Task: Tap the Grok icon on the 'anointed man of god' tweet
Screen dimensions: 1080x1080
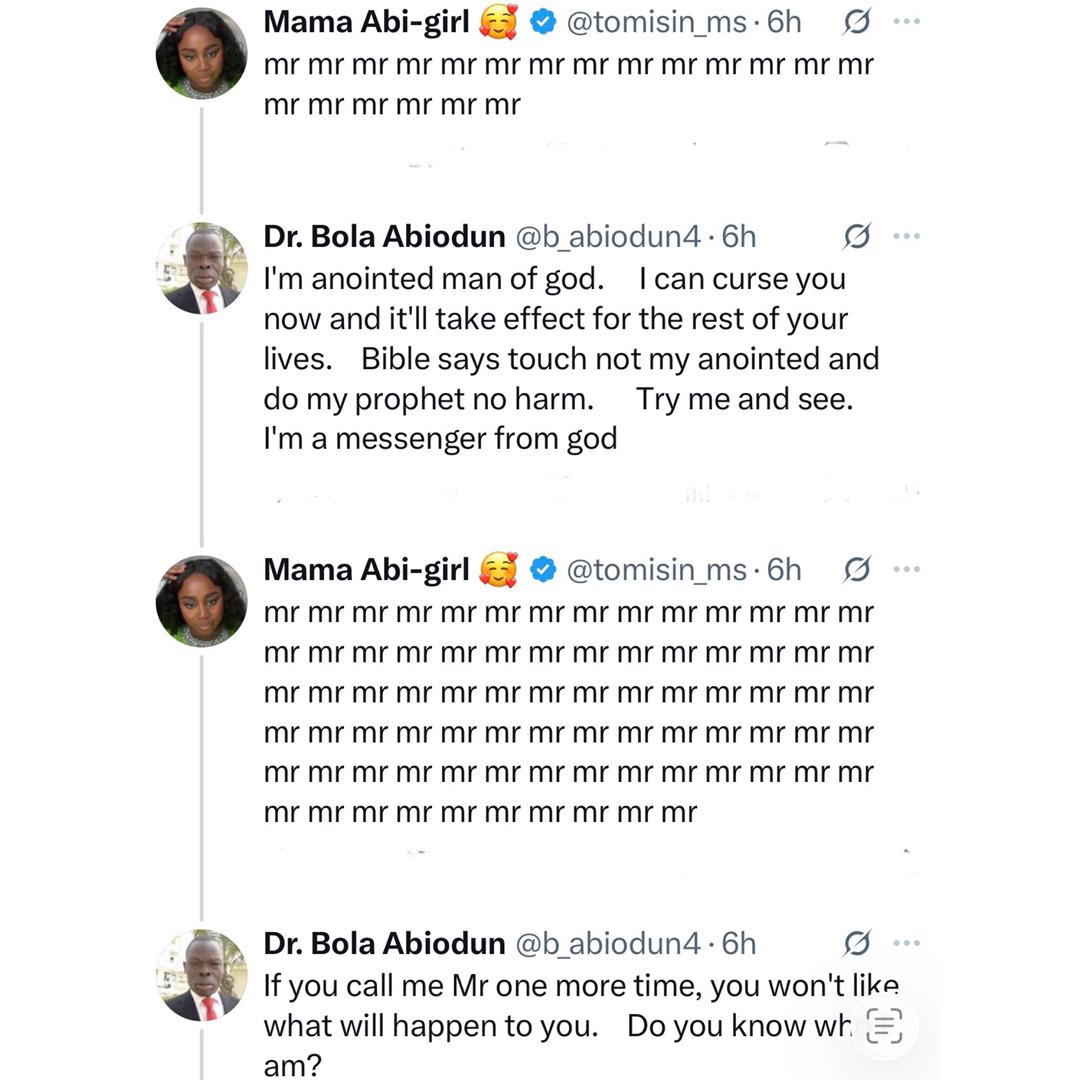Action: pyautogui.click(x=856, y=237)
